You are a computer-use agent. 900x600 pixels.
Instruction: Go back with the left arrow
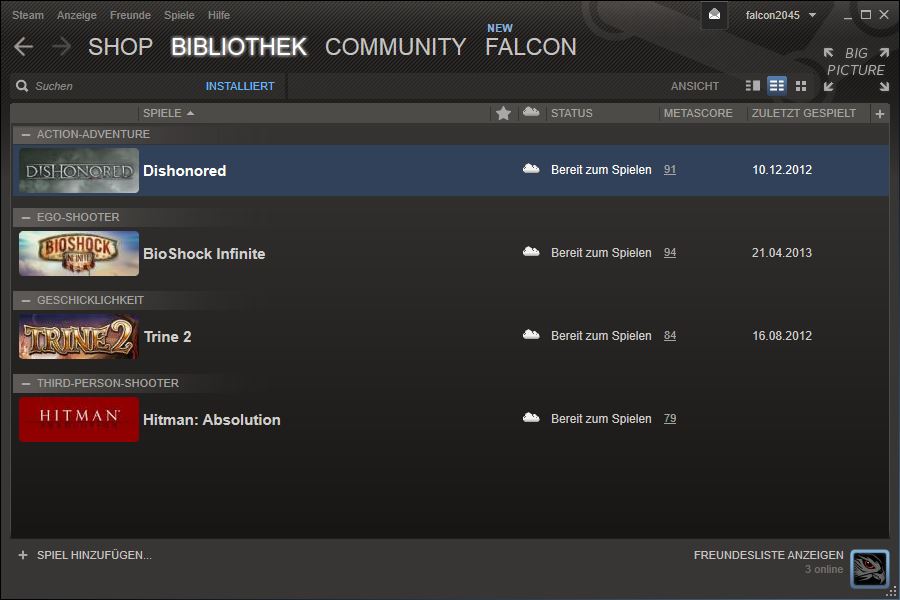pyautogui.click(x=24, y=47)
